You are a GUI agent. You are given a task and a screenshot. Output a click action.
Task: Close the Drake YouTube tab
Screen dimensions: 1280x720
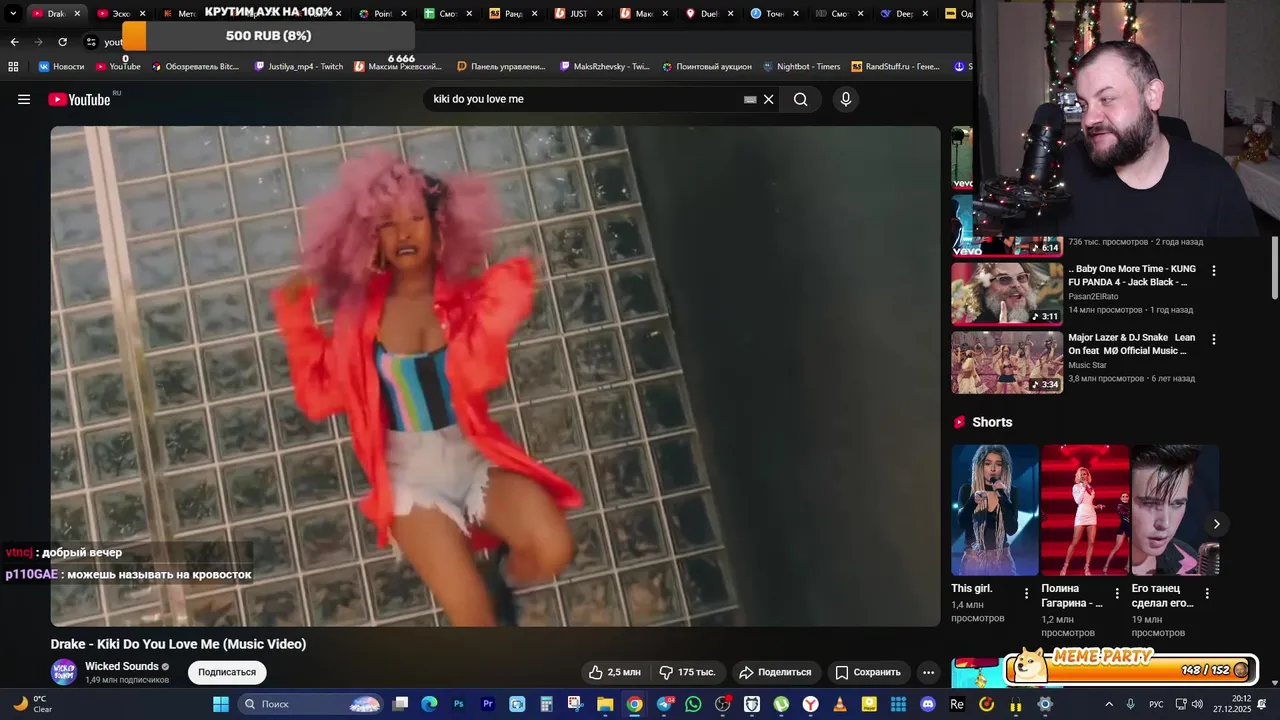[77, 13]
